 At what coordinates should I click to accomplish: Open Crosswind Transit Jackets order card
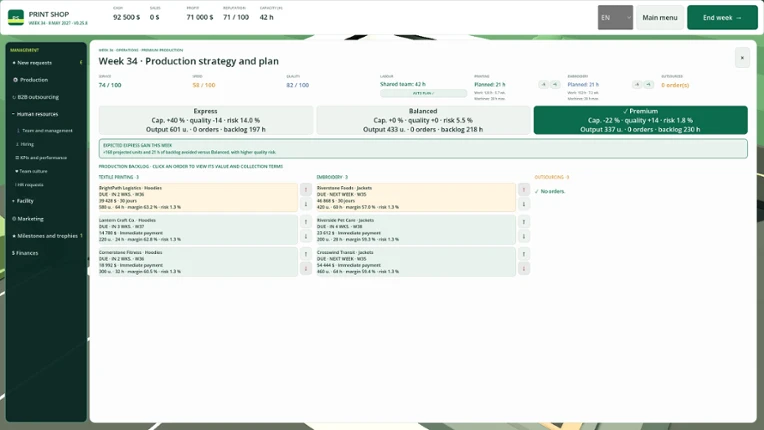pyautogui.click(x=416, y=262)
